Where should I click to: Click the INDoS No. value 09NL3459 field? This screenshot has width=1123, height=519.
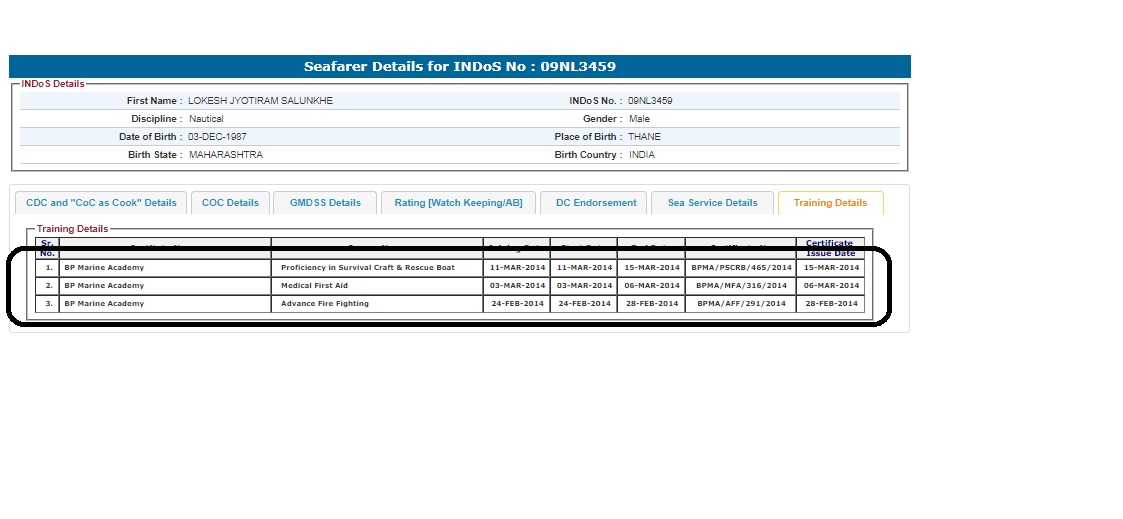coord(651,101)
